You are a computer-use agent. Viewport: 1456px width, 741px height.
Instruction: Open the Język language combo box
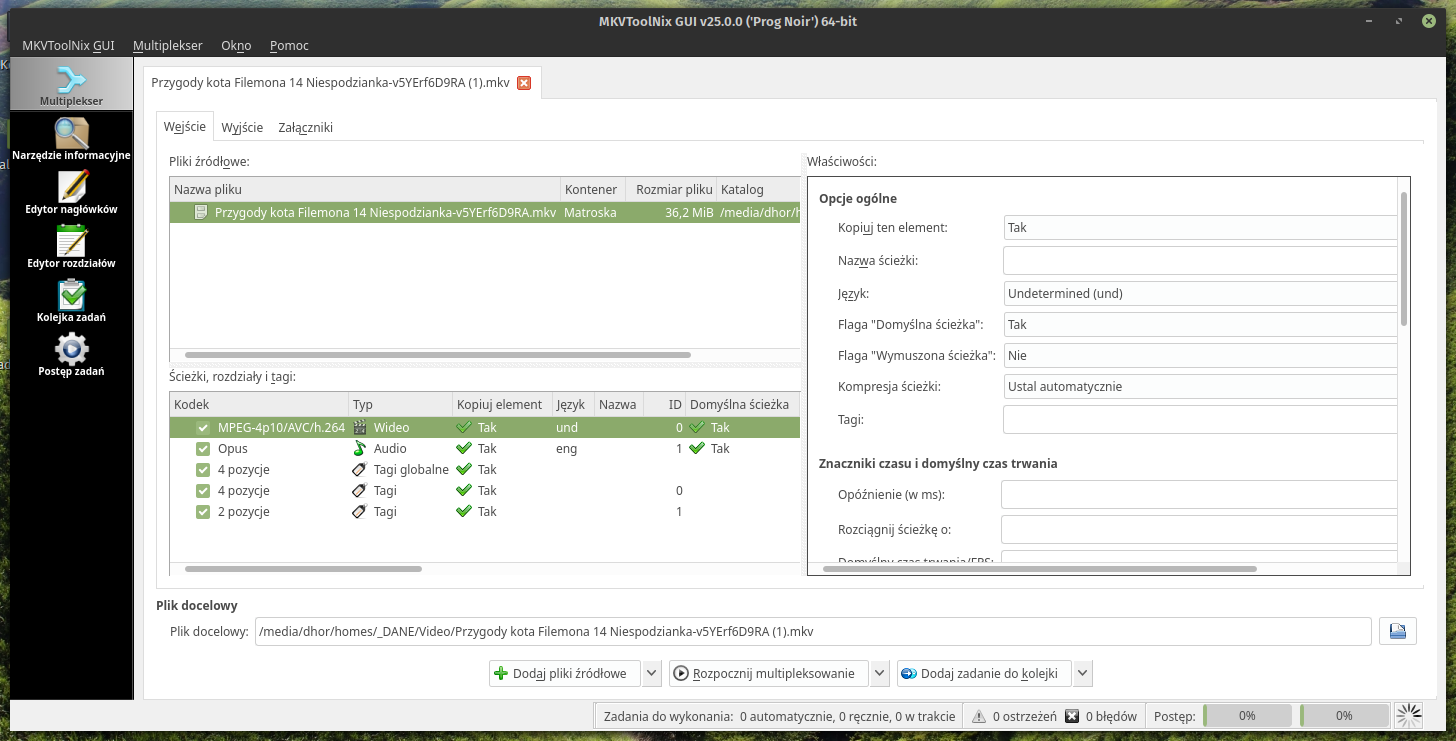(1200, 293)
